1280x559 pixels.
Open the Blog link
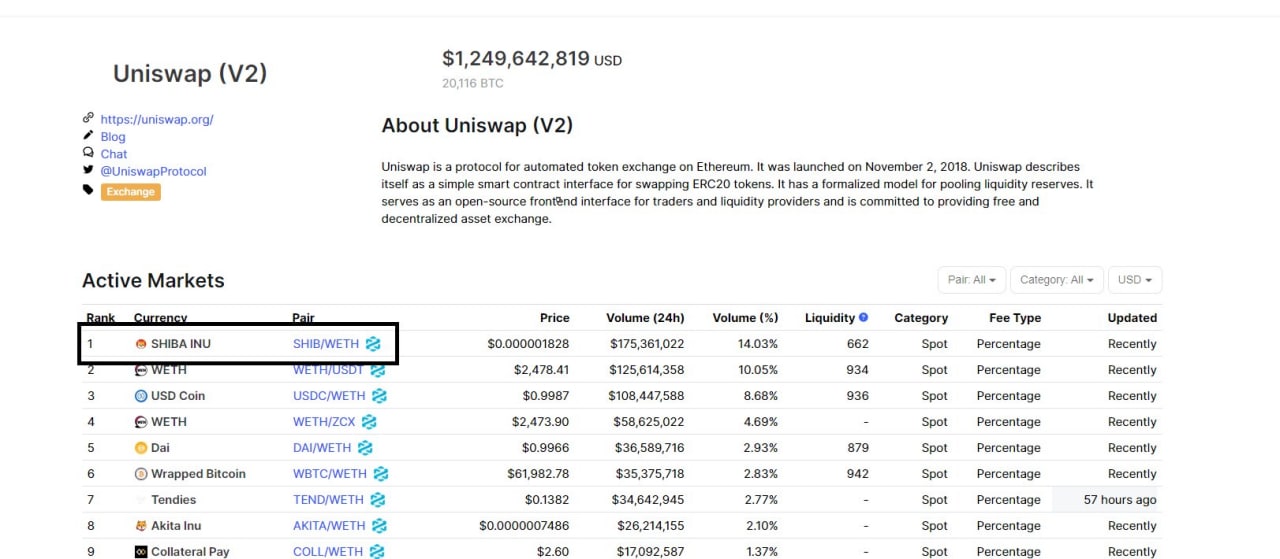tap(113, 136)
